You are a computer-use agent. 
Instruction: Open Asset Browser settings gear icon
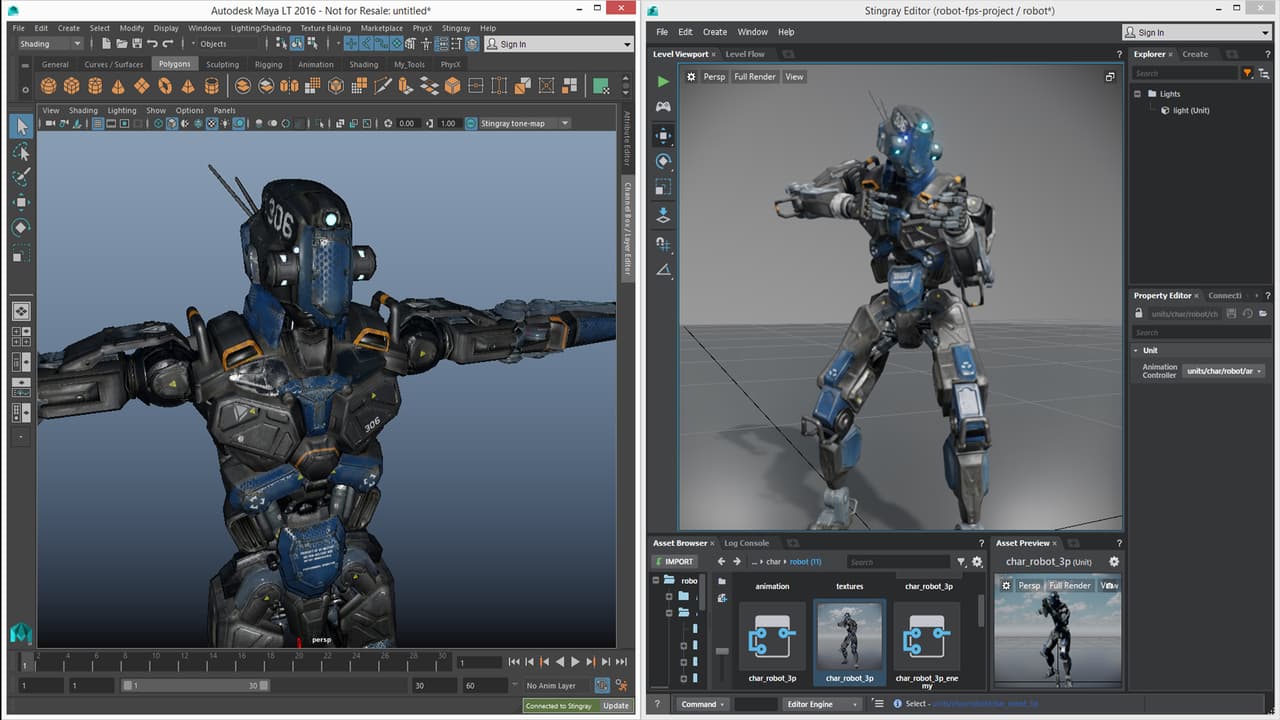click(977, 562)
